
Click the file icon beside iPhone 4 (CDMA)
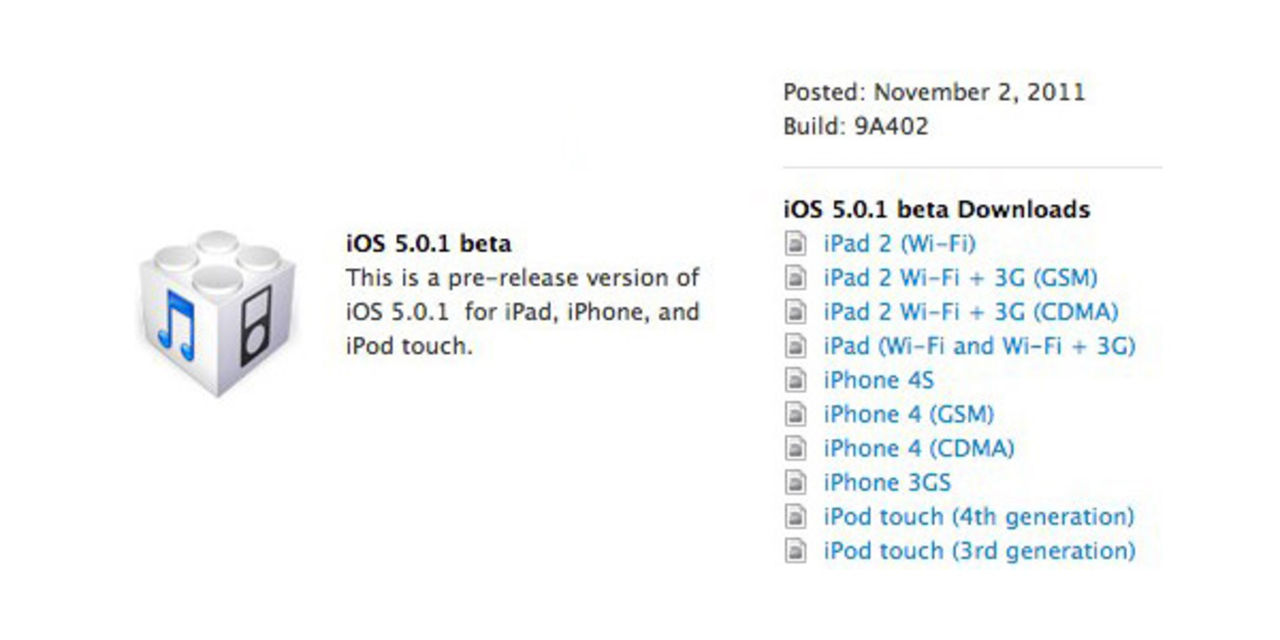click(795, 448)
